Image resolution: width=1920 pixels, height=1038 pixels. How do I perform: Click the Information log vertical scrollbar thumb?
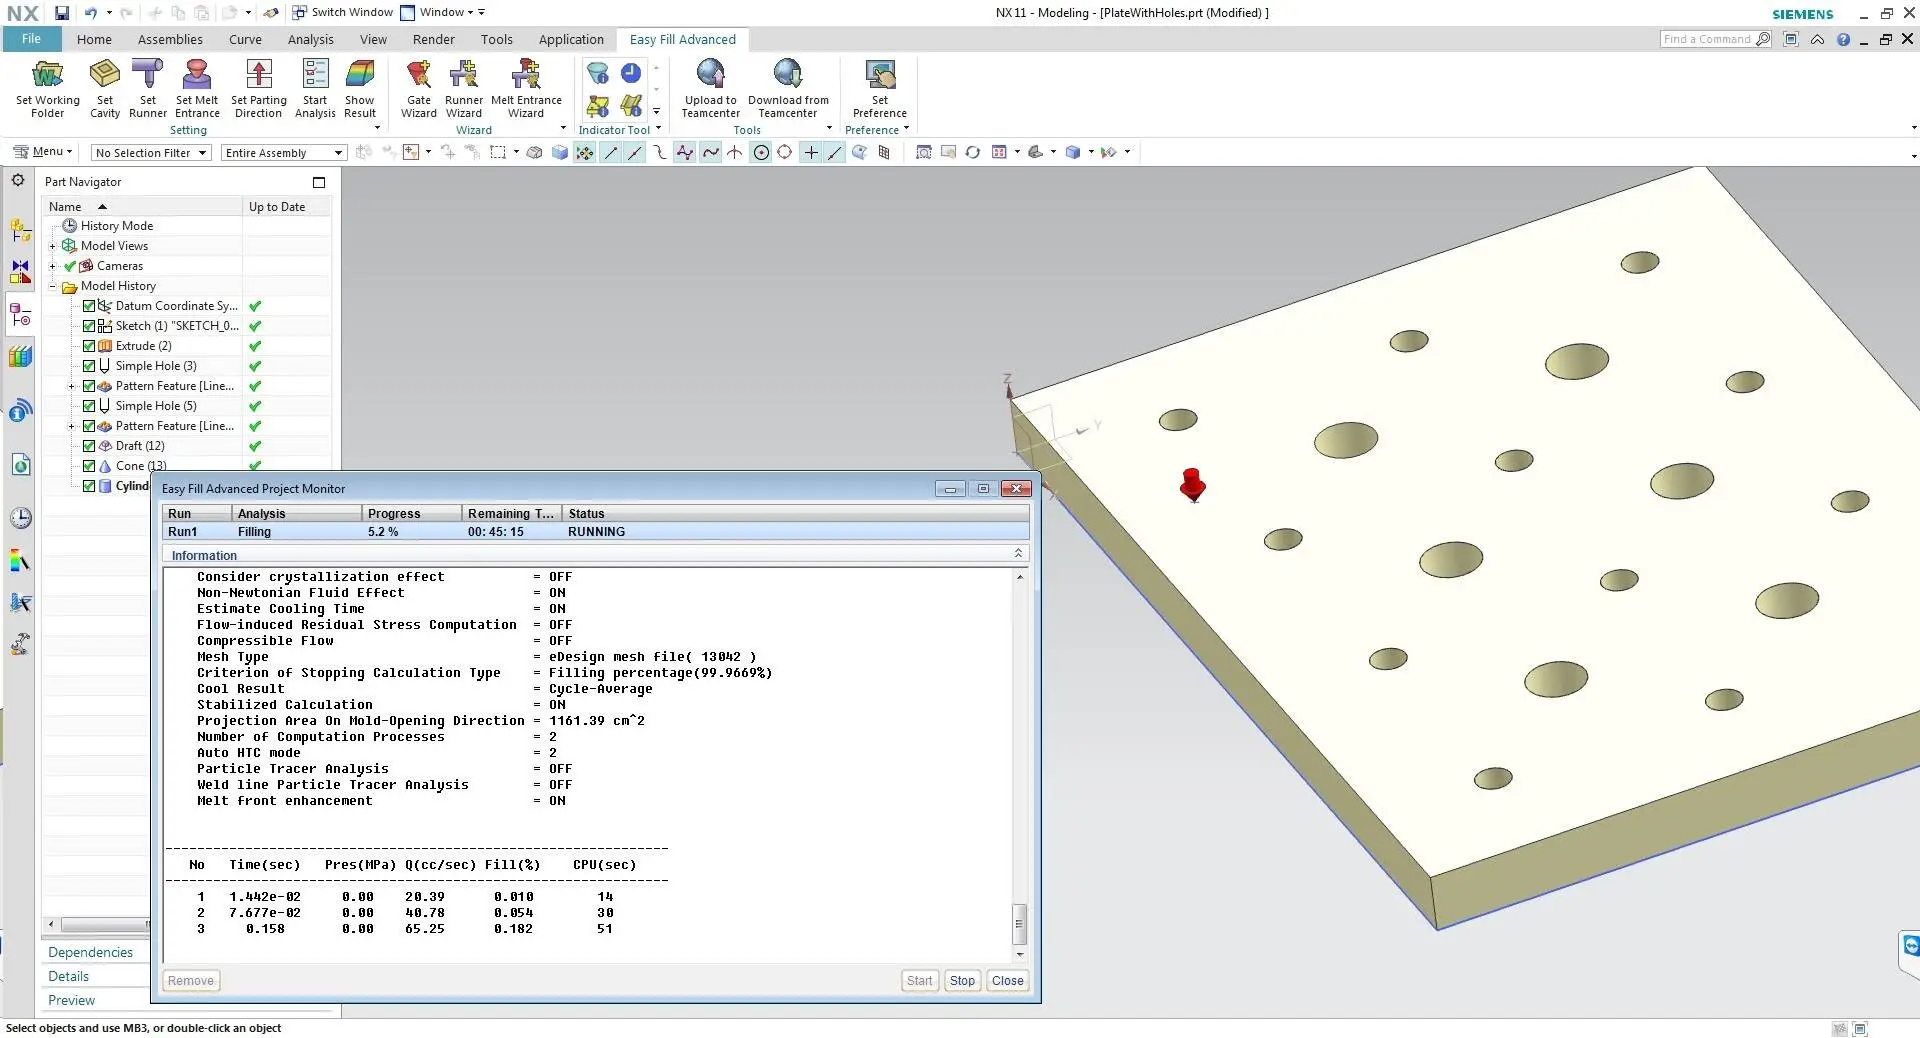tap(1020, 924)
